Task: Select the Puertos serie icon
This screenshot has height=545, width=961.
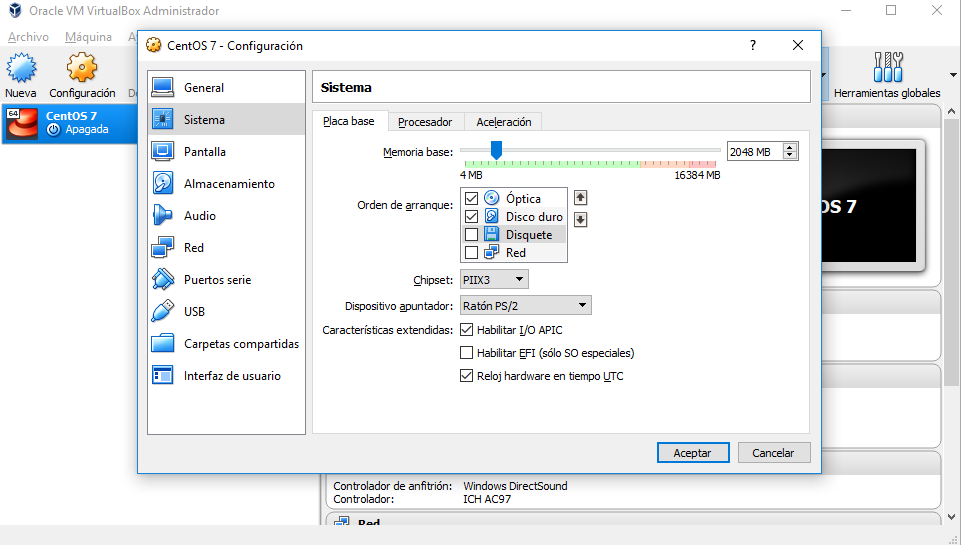Action: [x=163, y=280]
